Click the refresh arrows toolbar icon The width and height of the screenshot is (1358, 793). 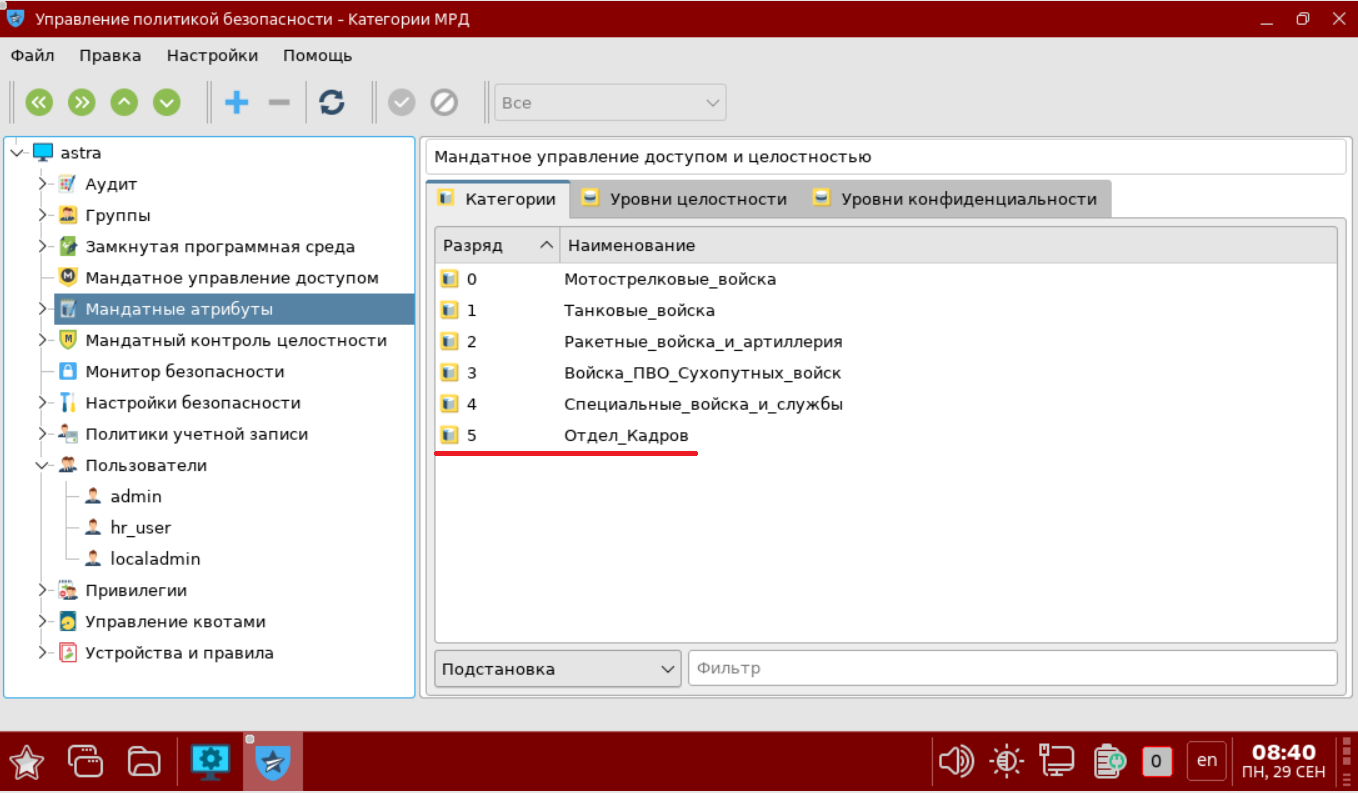coord(332,102)
